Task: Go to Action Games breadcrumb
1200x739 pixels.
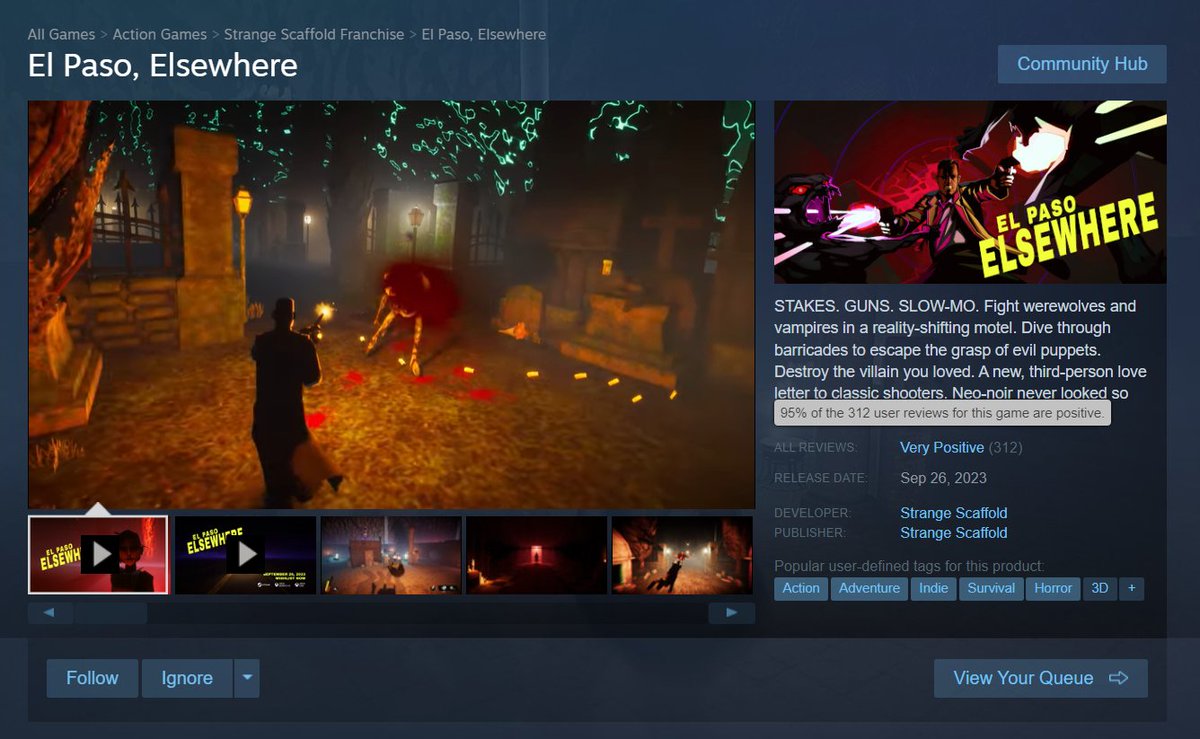Action: click(x=160, y=34)
